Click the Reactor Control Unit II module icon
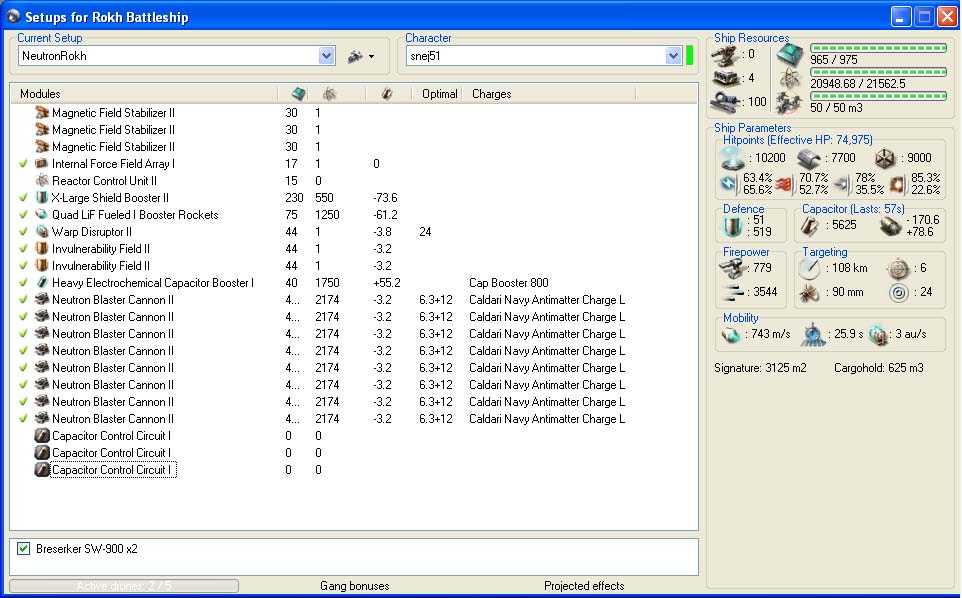This screenshot has width=962, height=598. [x=42, y=180]
